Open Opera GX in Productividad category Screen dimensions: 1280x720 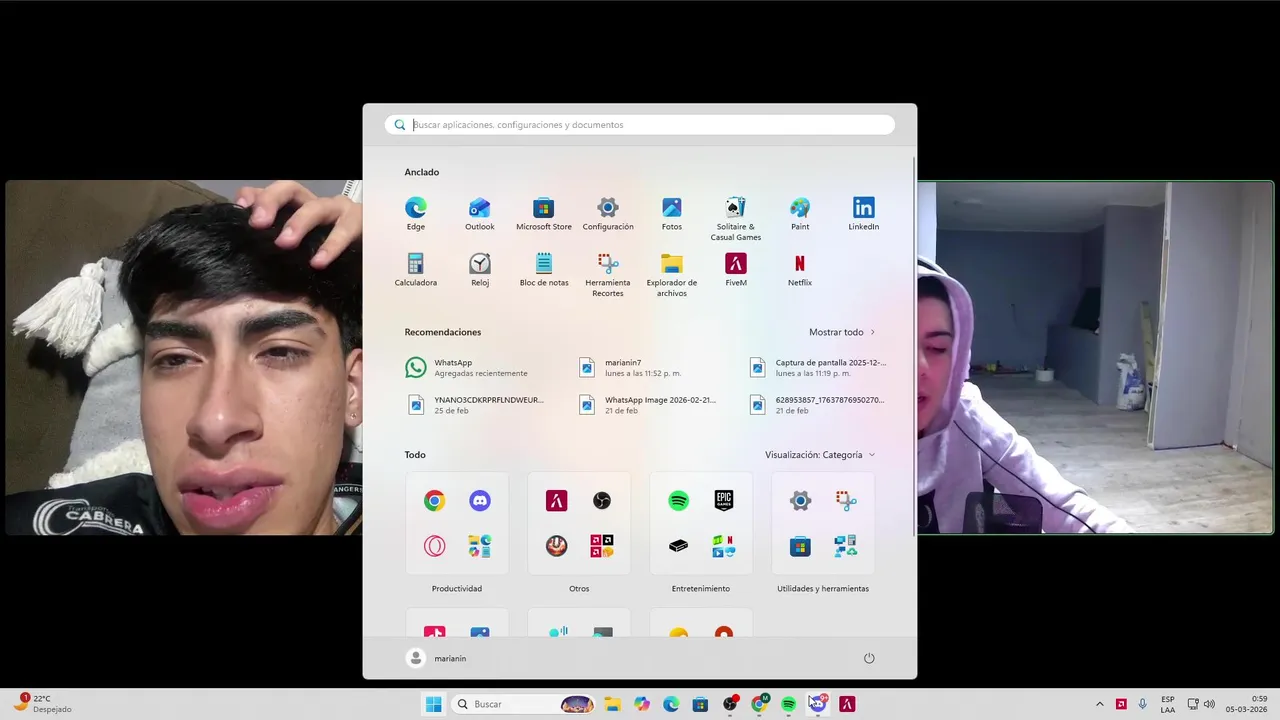434,546
